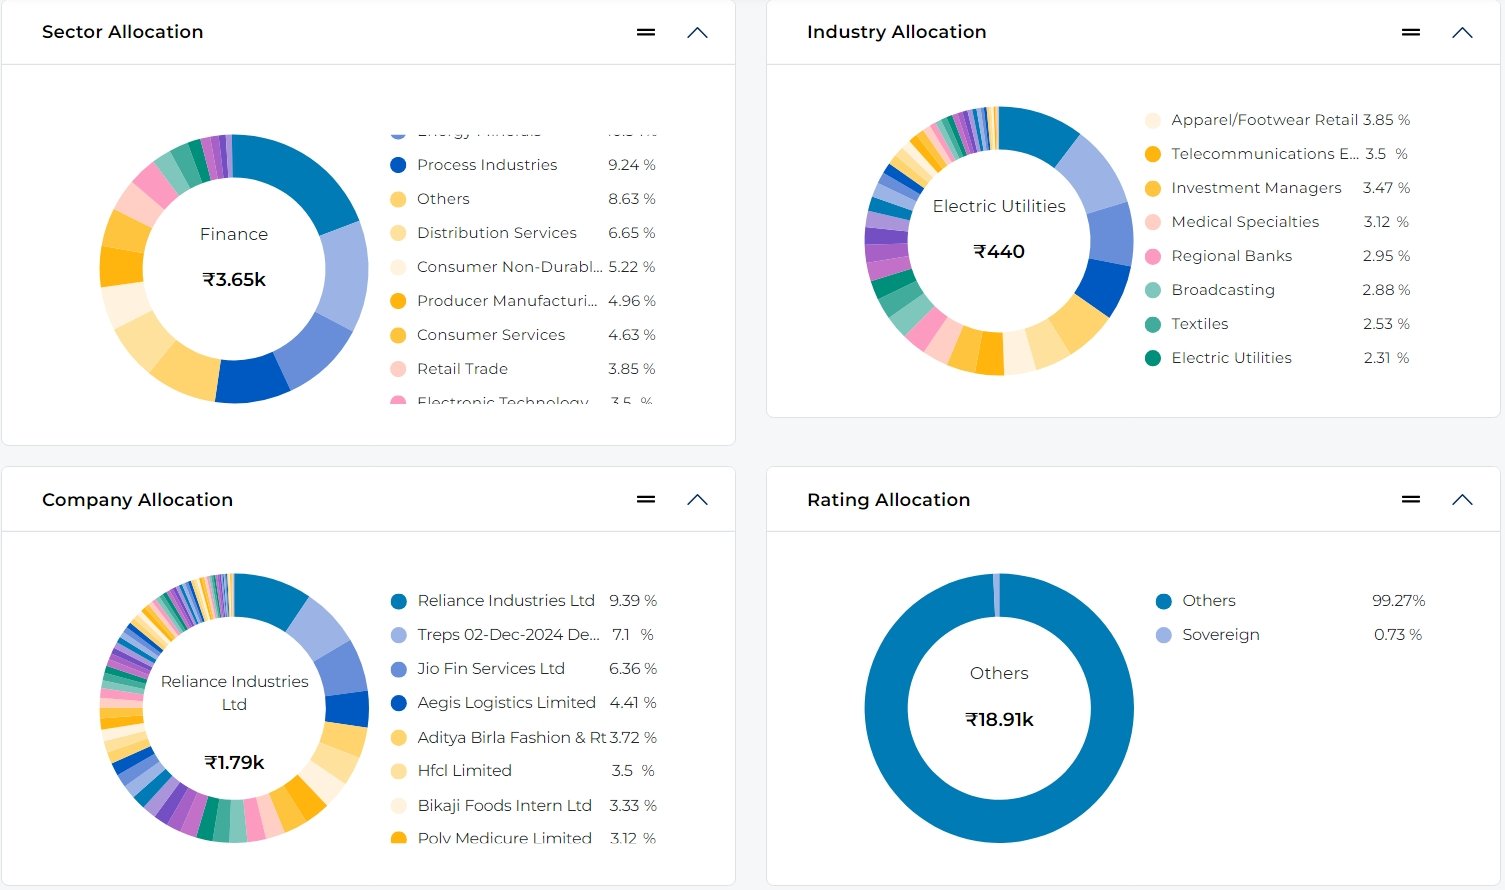Click the Broadcasting color swatch
This screenshot has height=890, width=1505.
tap(1152, 290)
